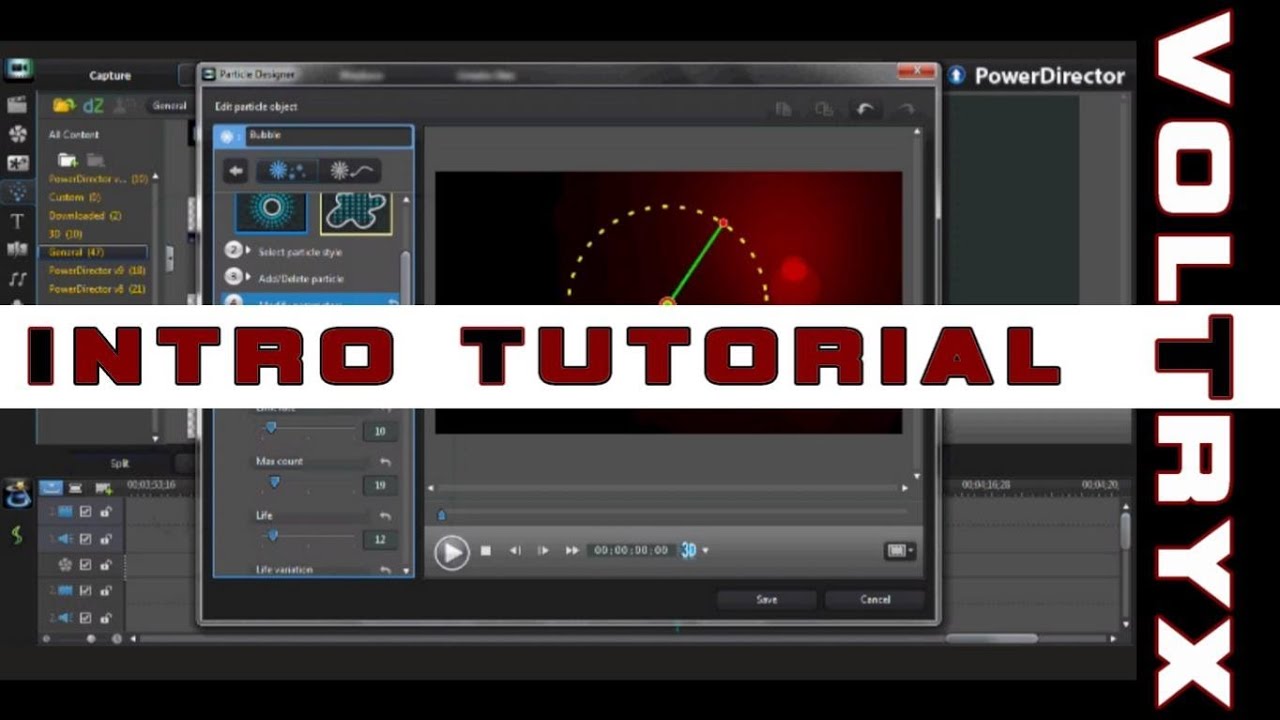The width and height of the screenshot is (1280, 720).
Task: Open the PiP Objects Room icon
Action: point(17,162)
